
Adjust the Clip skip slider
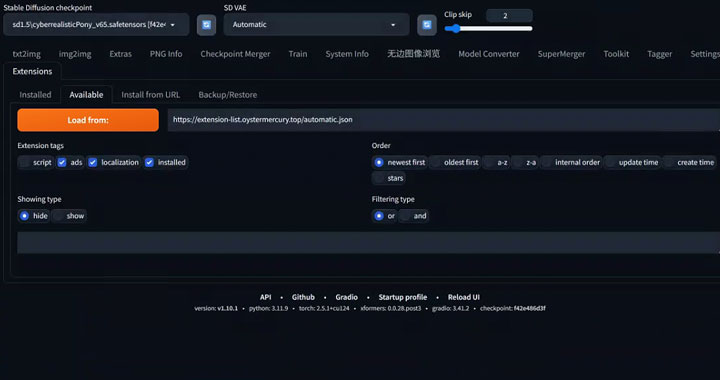[x=488, y=29]
